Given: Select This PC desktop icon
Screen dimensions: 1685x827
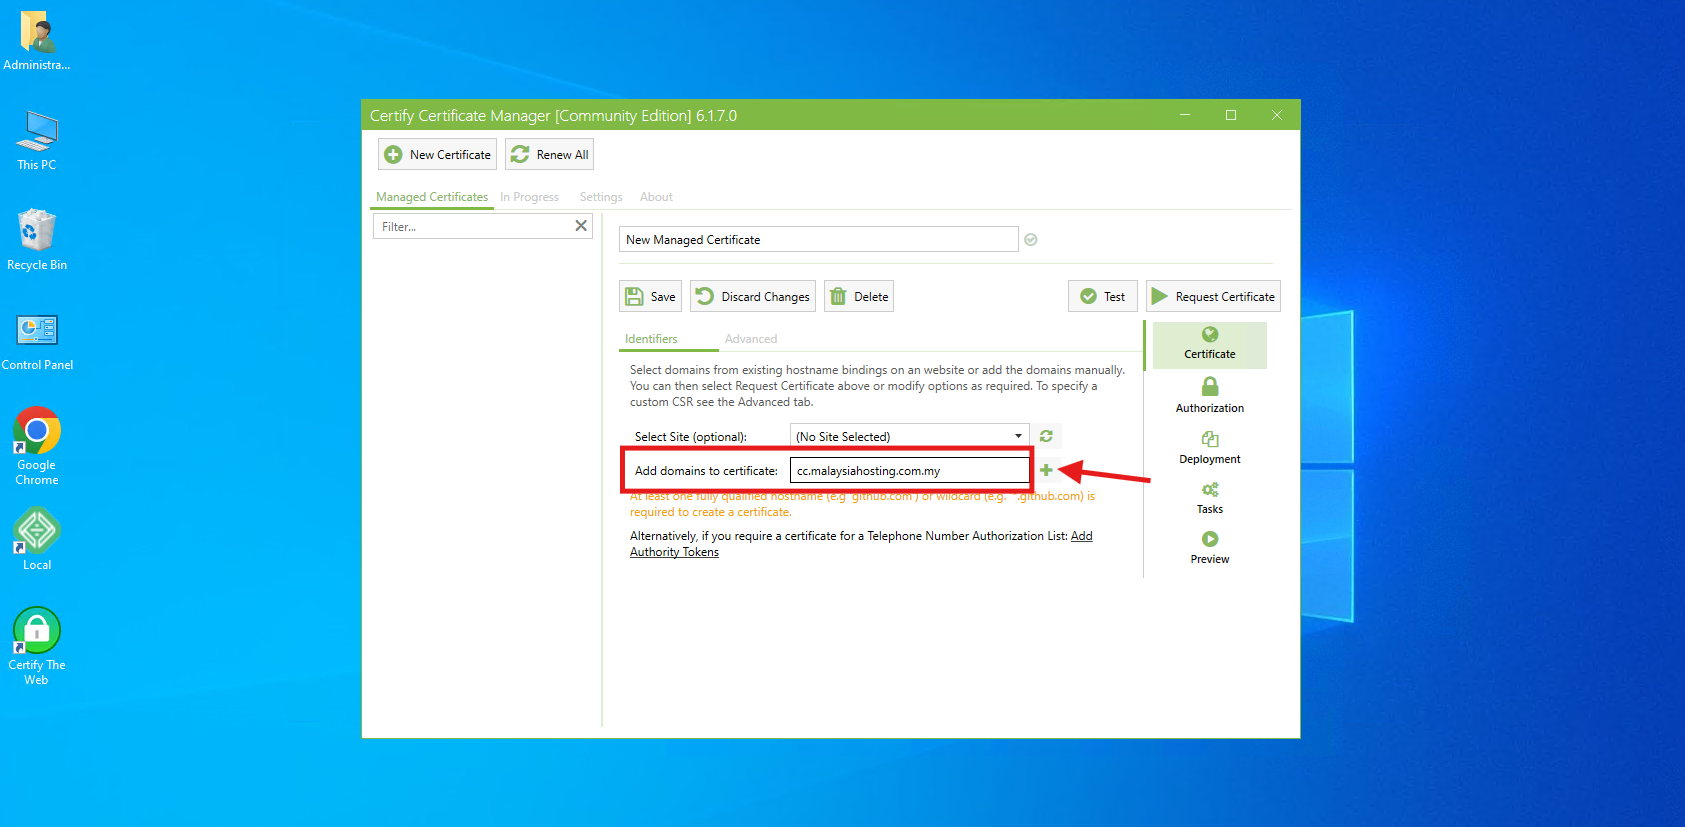Looking at the screenshot, I should [x=37, y=140].
